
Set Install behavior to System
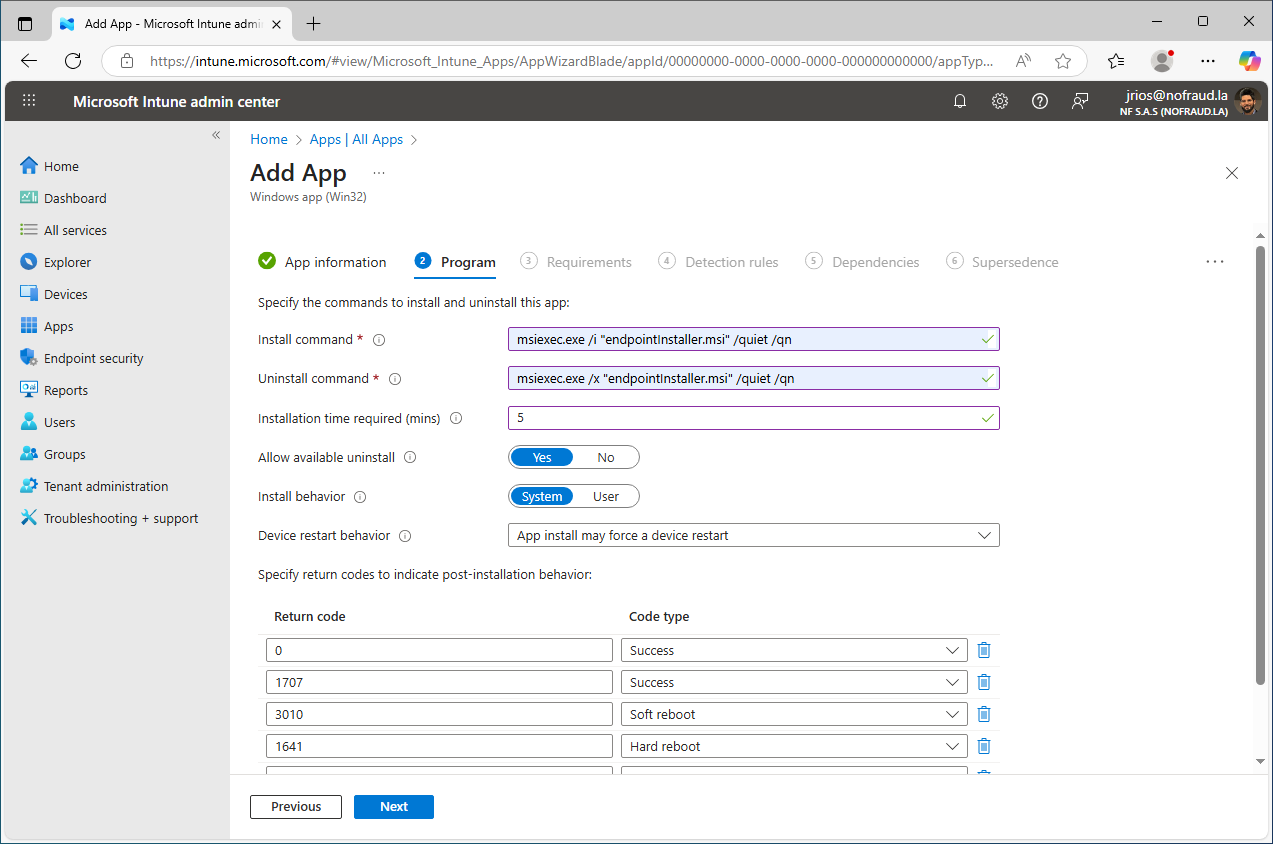(x=542, y=496)
